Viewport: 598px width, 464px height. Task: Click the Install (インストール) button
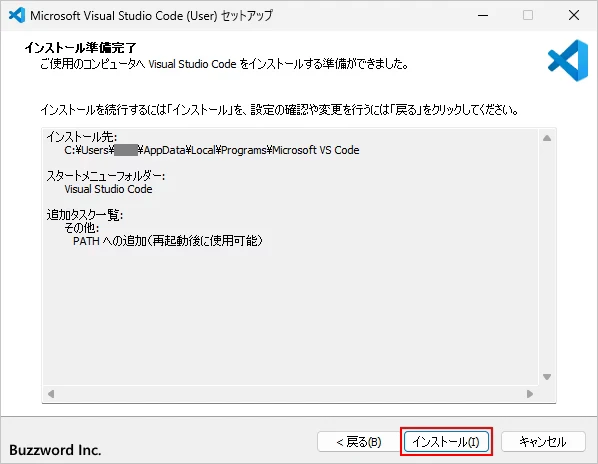pyautogui.click(x=446, y=442)
